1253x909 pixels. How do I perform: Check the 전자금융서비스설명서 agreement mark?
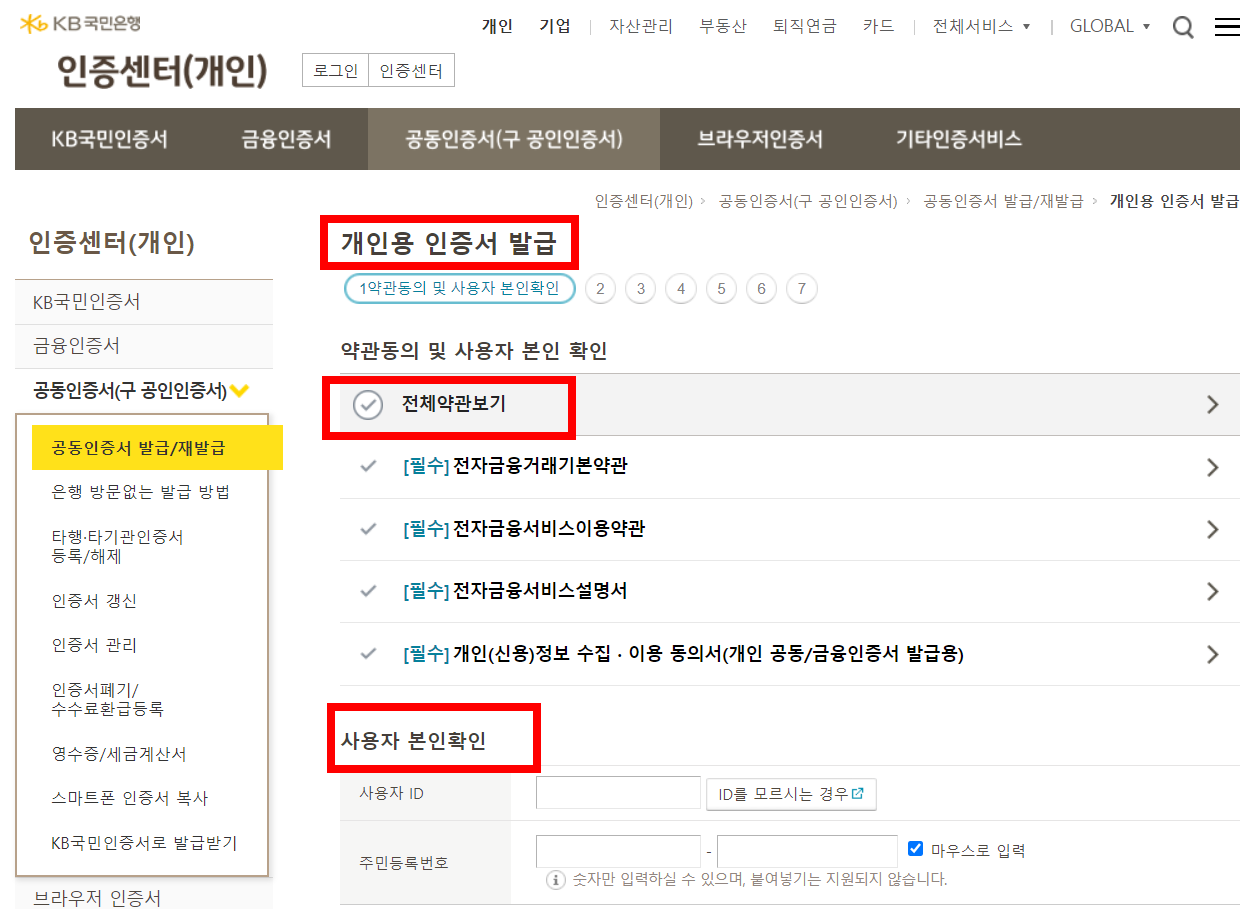point(368,591)
